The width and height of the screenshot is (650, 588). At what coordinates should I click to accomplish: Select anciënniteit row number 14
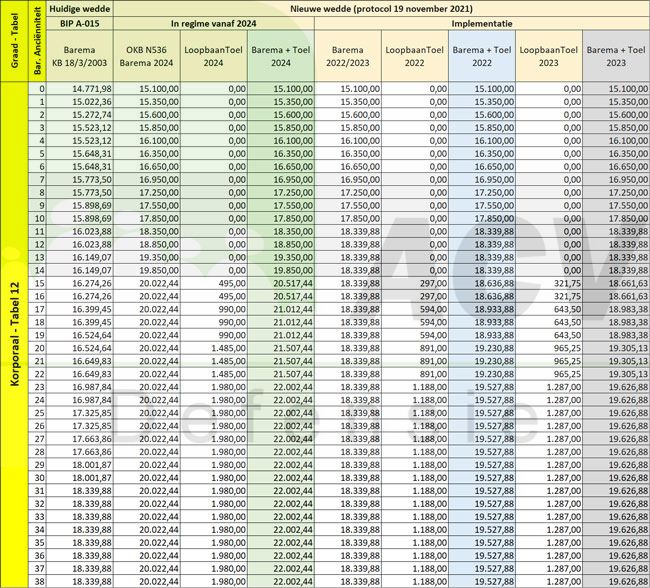pyautogui.click(x=39, y=270)
